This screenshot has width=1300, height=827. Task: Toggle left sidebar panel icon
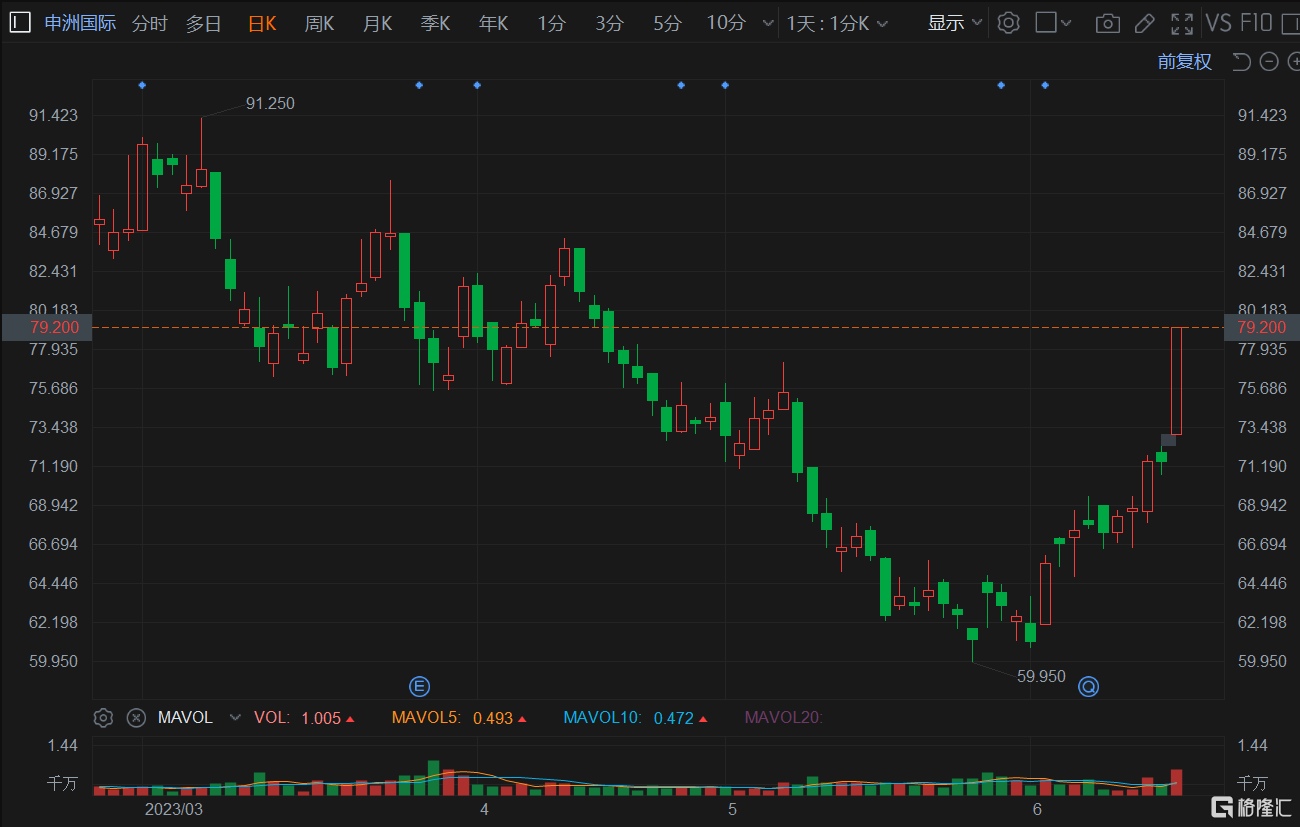[21, 23]
